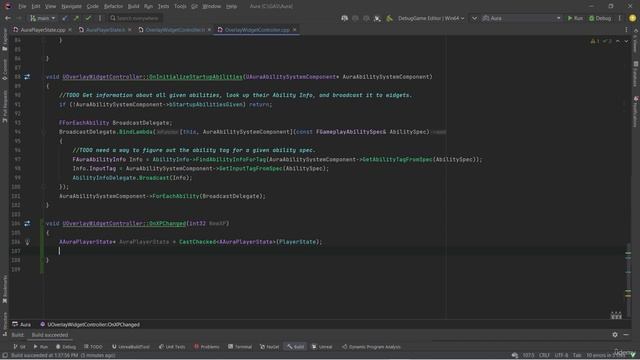Open the Debug tool window
This screenshot has width=640, height=360.
pos(66,347)
